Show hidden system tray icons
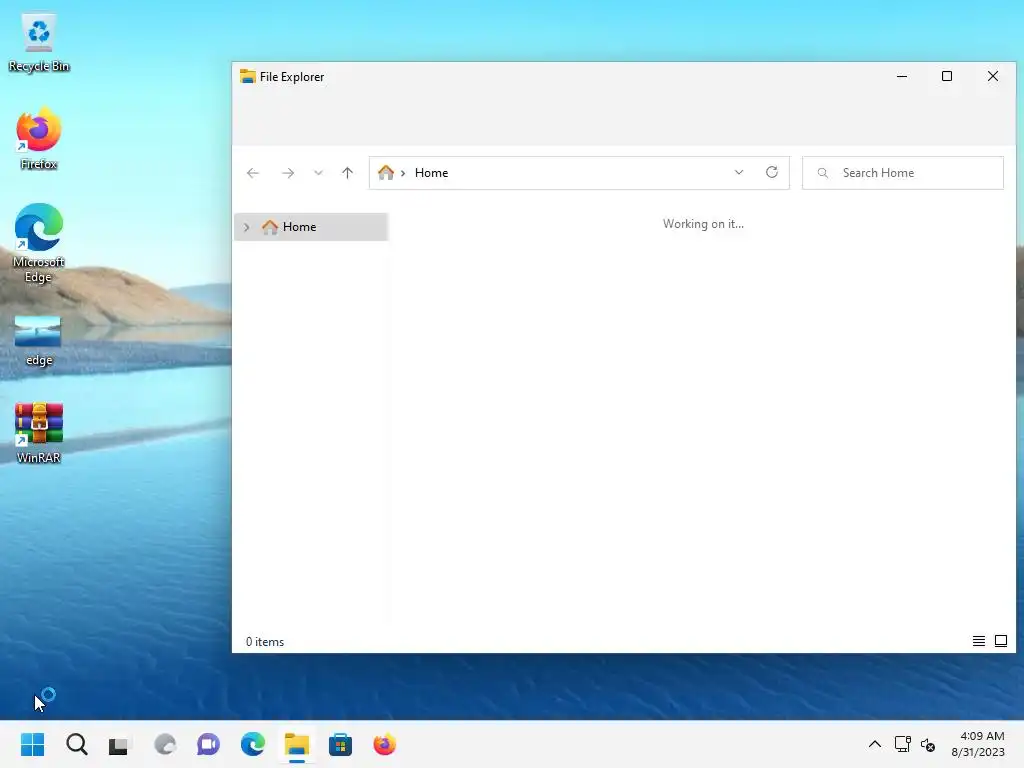 (874, 744)
